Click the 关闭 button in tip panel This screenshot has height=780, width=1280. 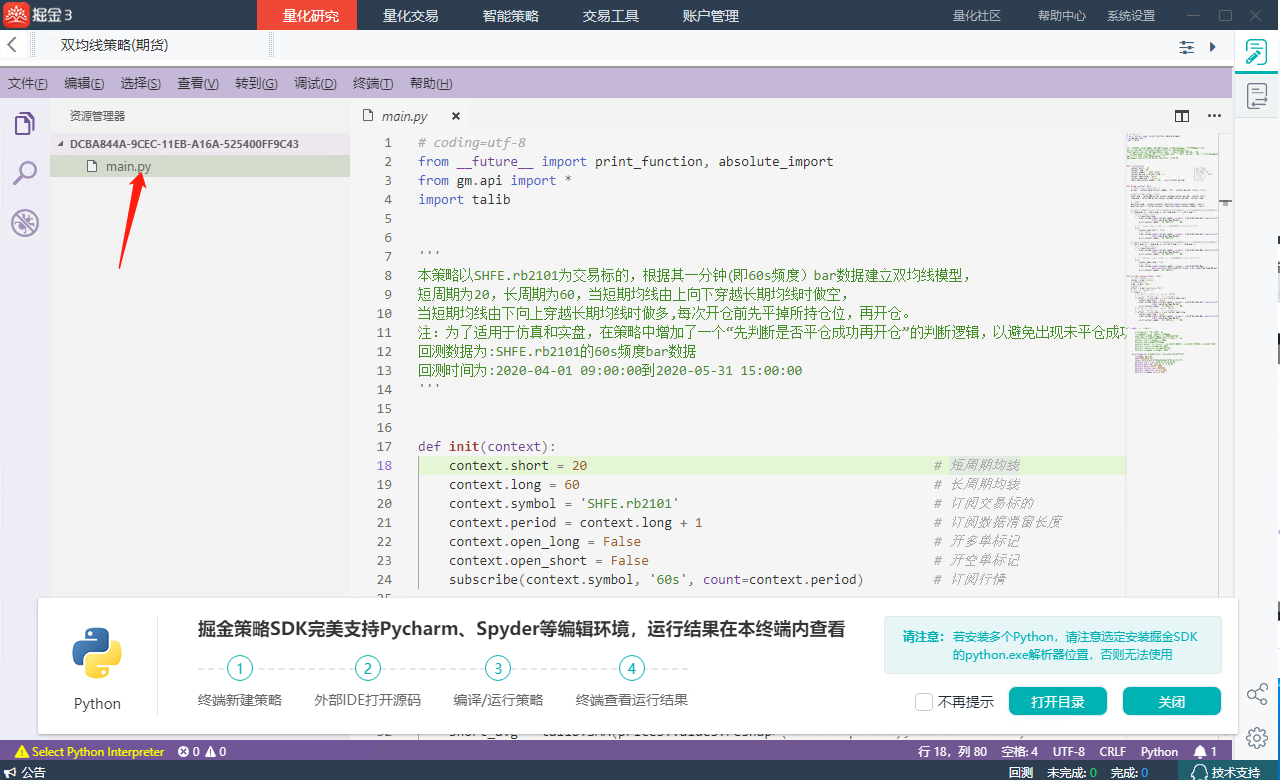(1172, 701)
